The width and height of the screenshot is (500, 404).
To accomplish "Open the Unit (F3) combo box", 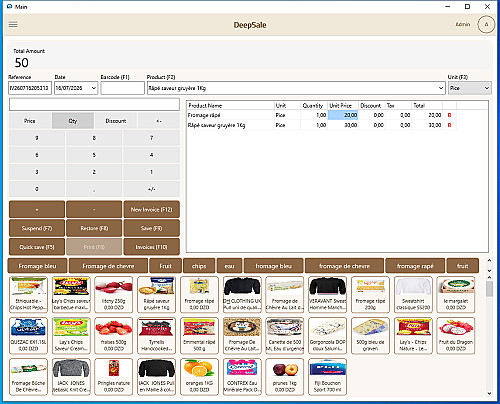I will click(x=469, y=88).
